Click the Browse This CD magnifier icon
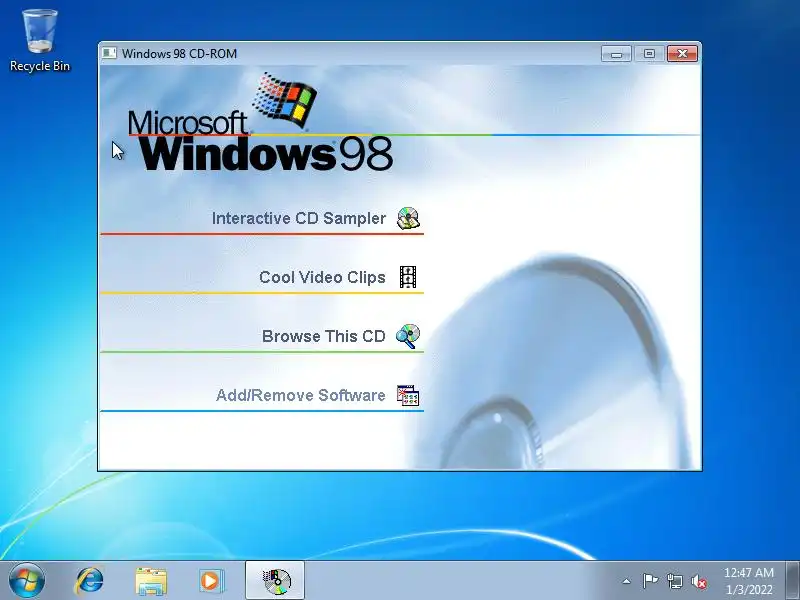This screenshot has height=600, width=800. point(408,336)
